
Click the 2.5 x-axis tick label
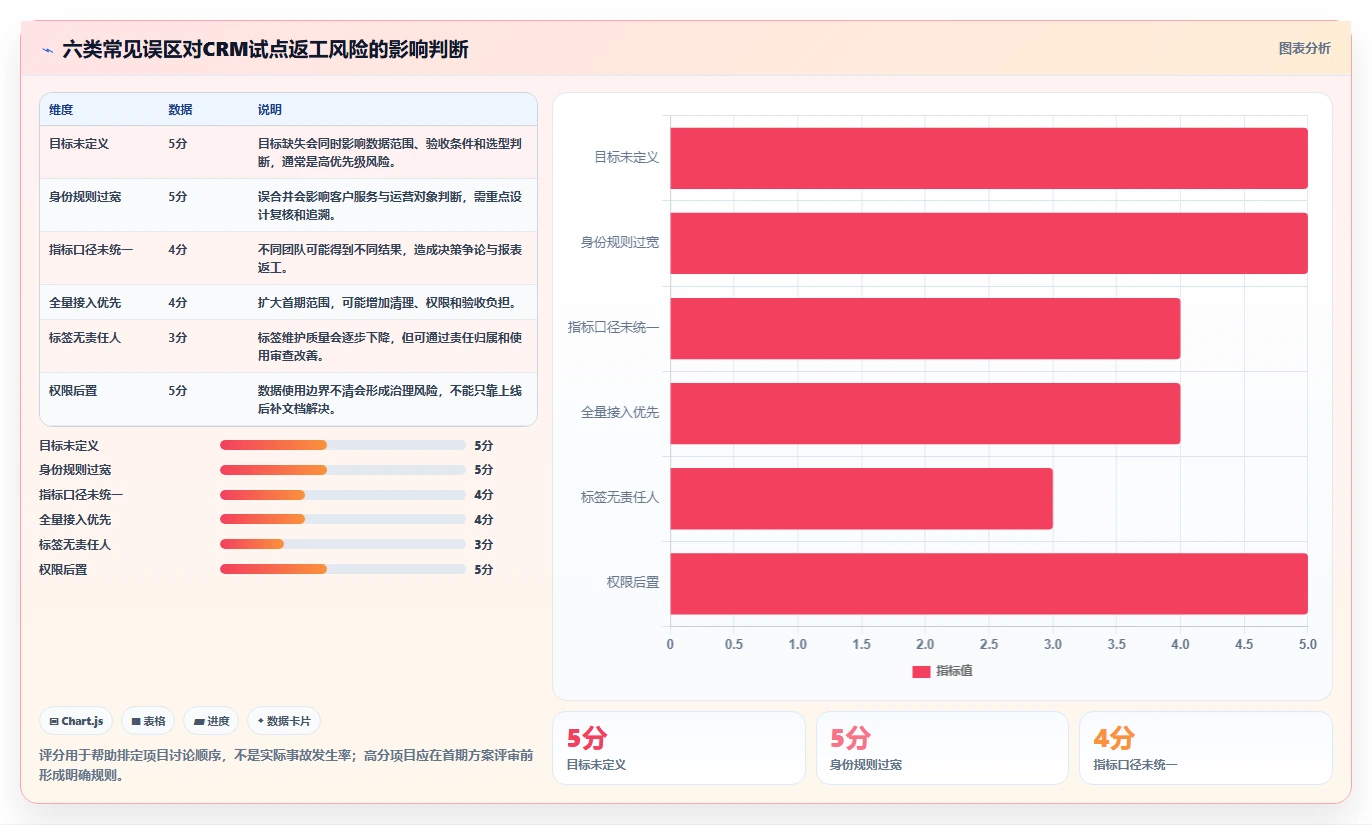coord(989,645)
